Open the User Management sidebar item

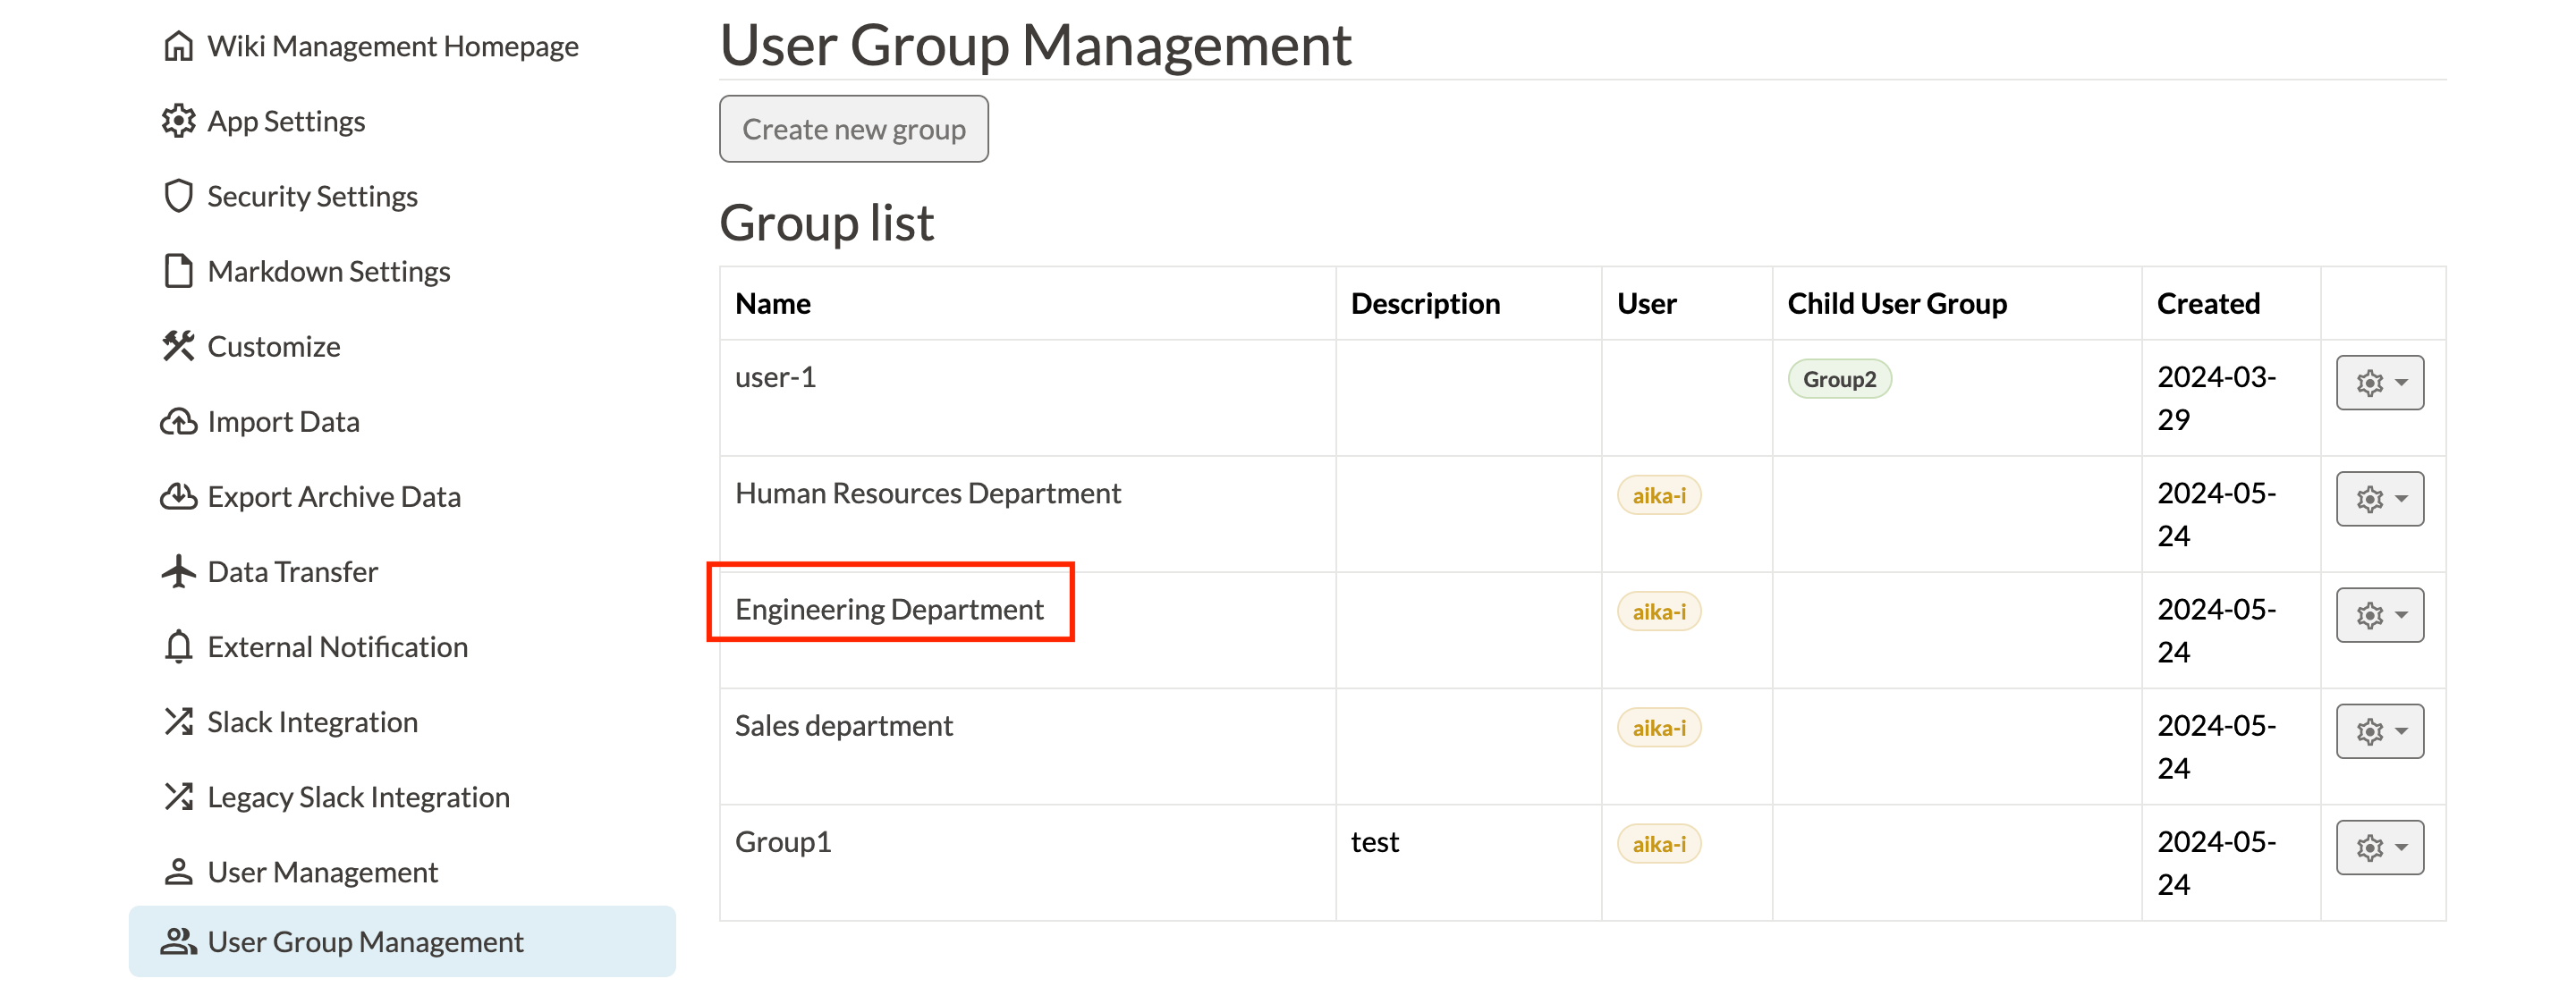322,872
